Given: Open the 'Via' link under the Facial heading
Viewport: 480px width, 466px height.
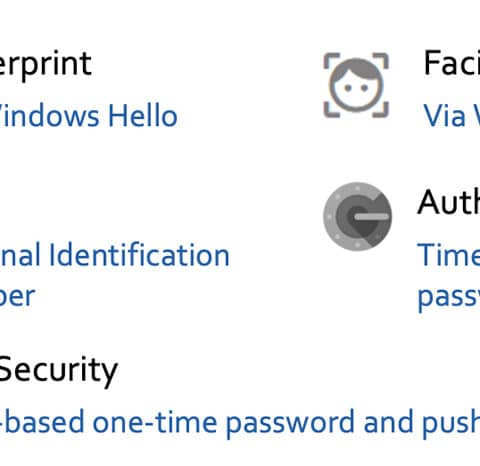Looking at the screenshot, I should [444, 115].
